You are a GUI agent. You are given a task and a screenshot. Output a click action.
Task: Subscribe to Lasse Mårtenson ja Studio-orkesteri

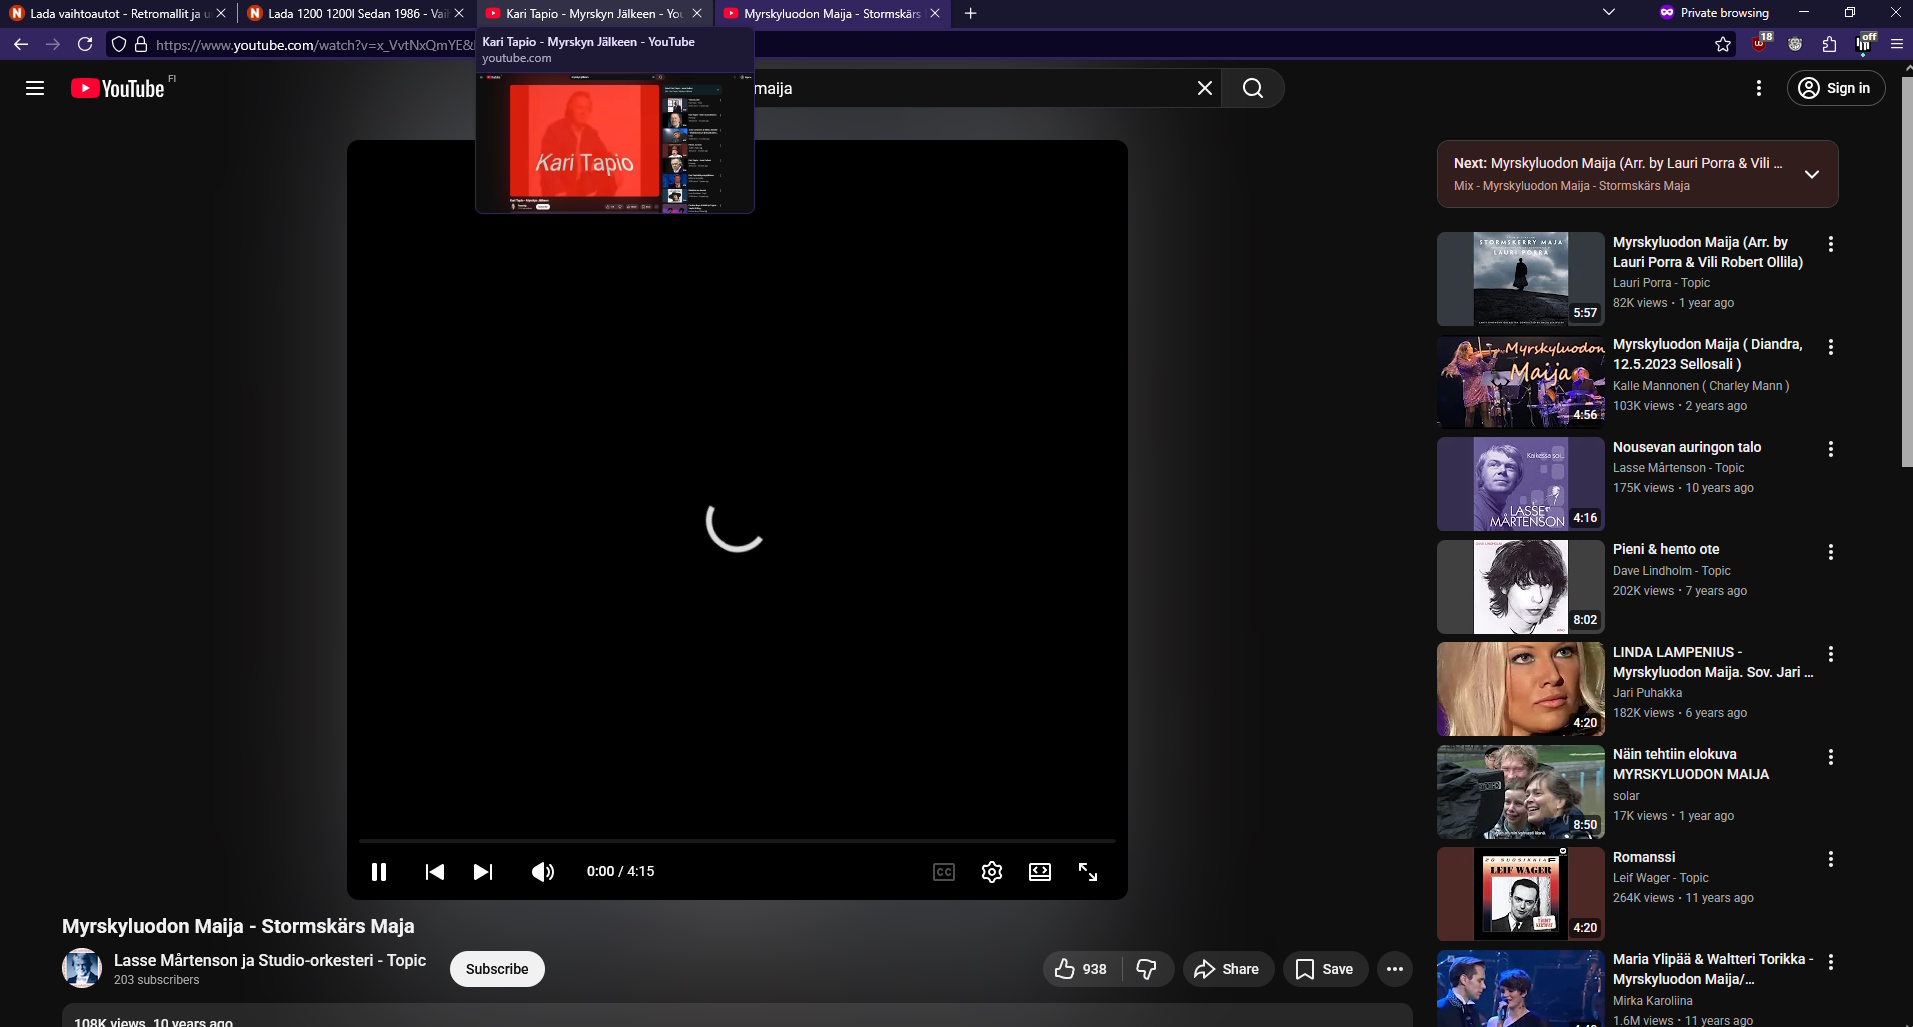click(497, 969)
